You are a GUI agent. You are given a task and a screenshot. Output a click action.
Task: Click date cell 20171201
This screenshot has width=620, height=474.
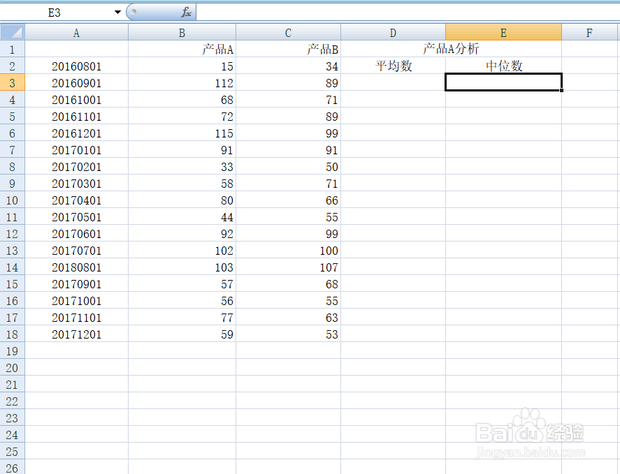tap(77, 334)
